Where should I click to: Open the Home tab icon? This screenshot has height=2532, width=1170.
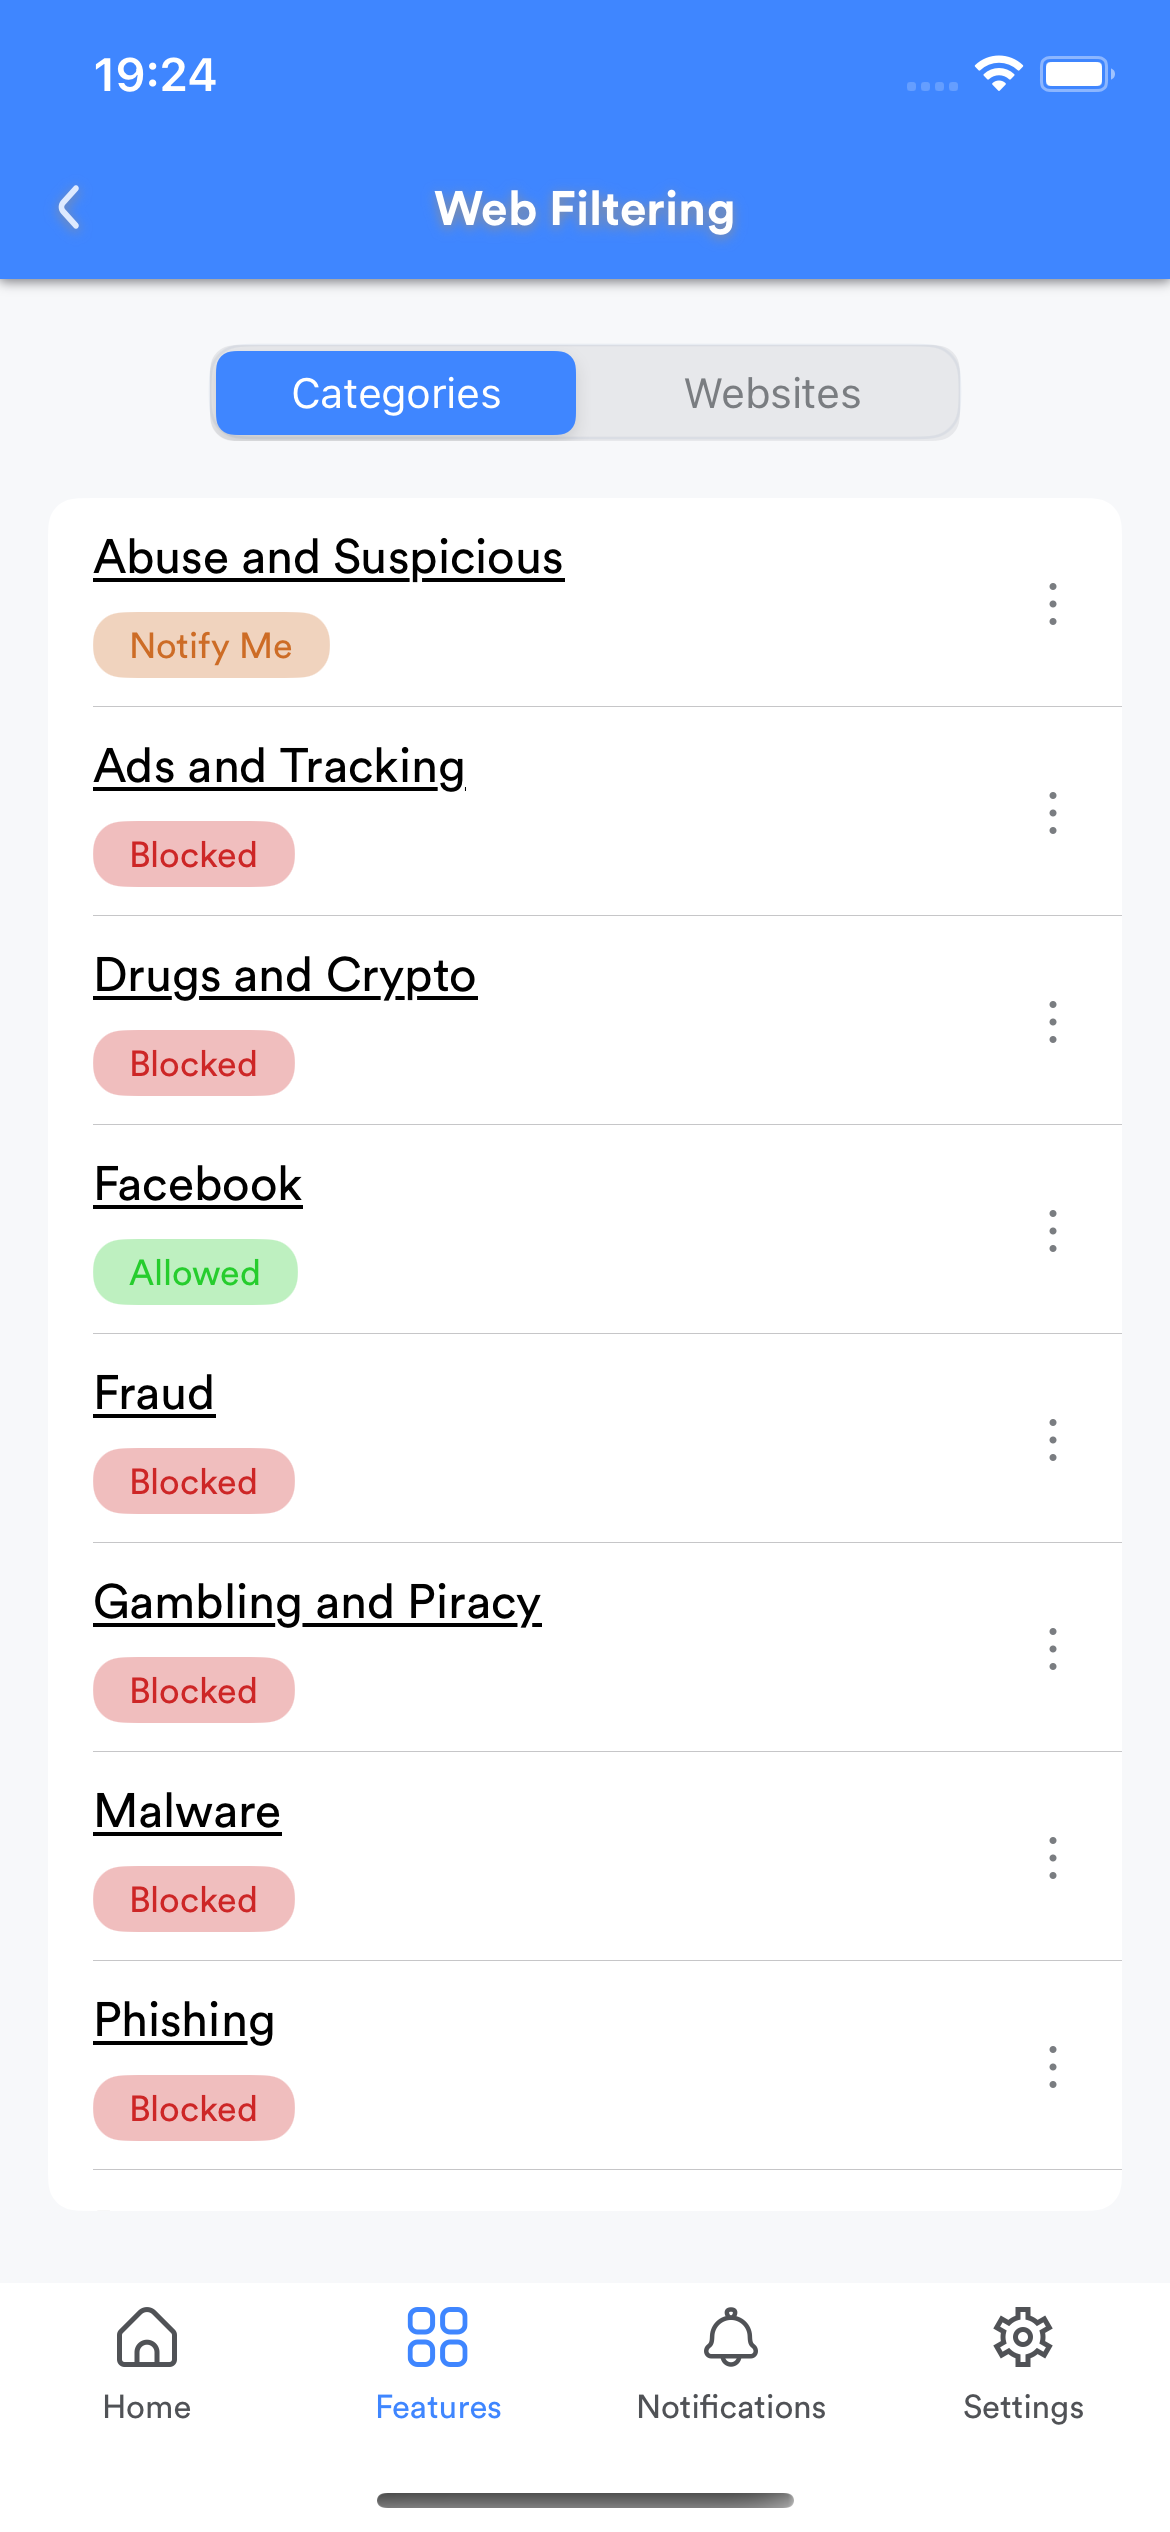(x=147, y=2337)
